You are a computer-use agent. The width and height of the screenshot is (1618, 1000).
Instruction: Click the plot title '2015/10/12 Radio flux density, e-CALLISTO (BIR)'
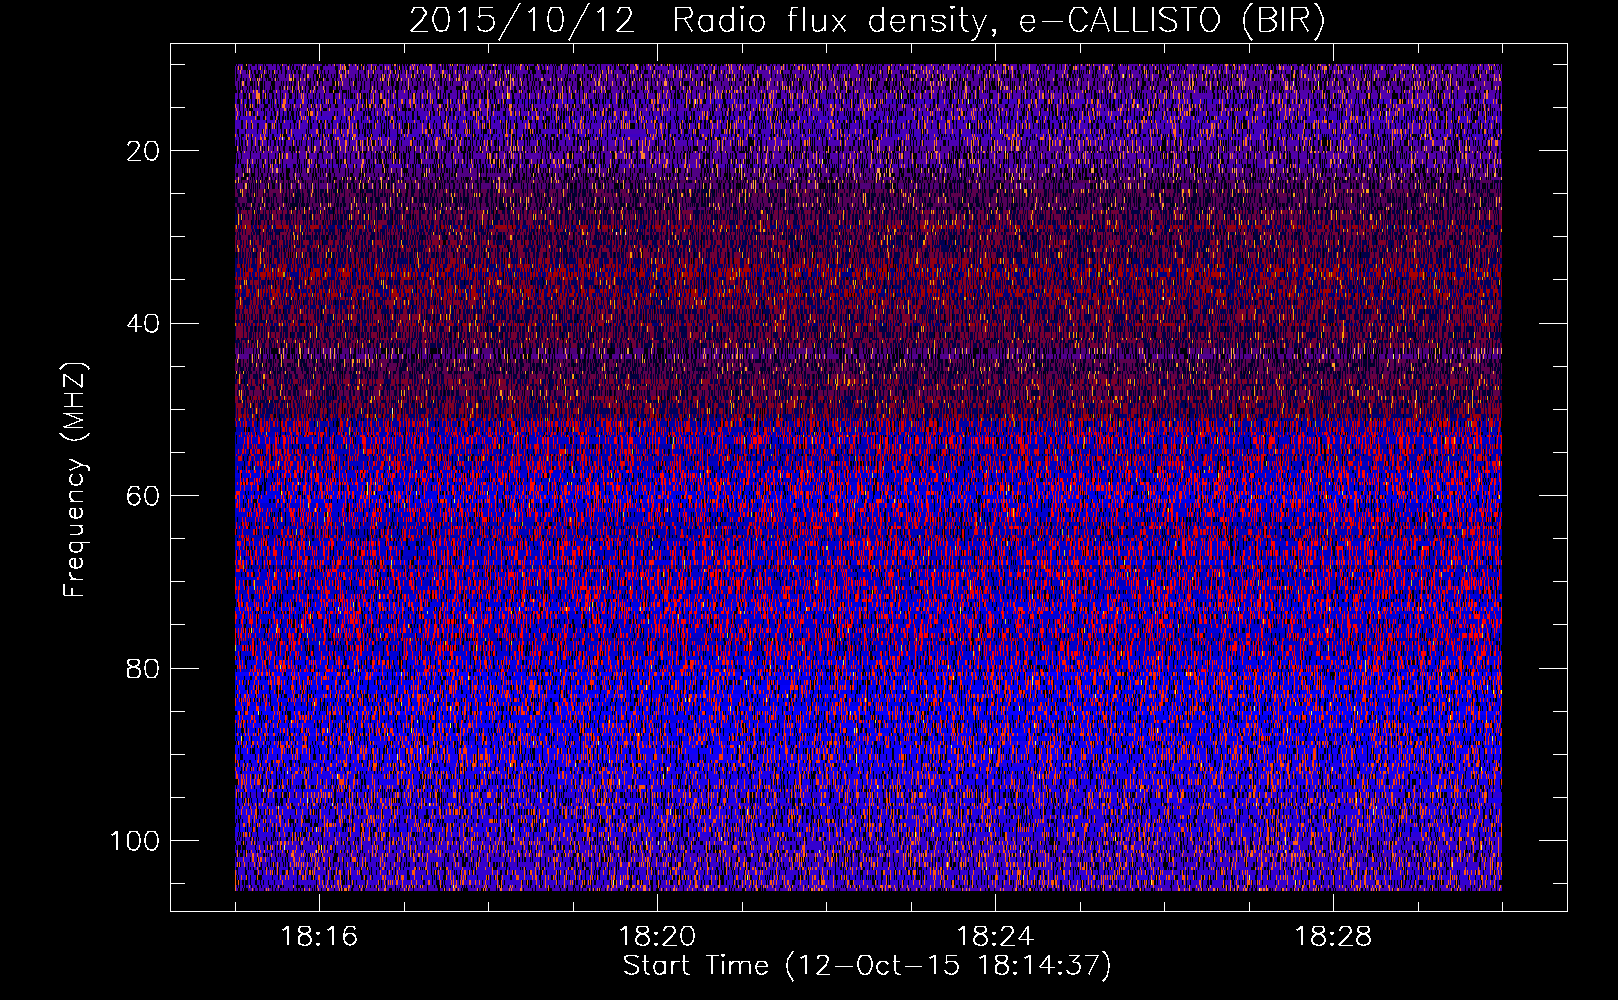pyautogui.click(x=867, y=21)
